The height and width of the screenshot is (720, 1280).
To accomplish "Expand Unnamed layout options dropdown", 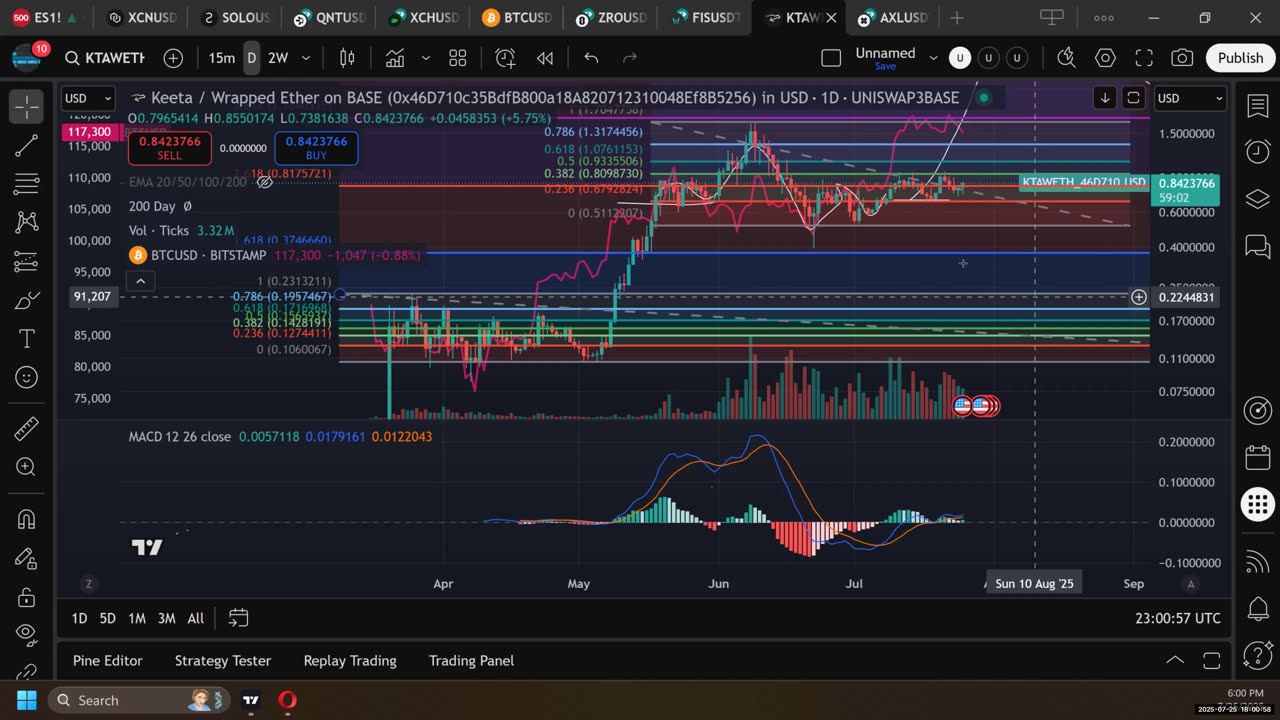I will 934,58.
